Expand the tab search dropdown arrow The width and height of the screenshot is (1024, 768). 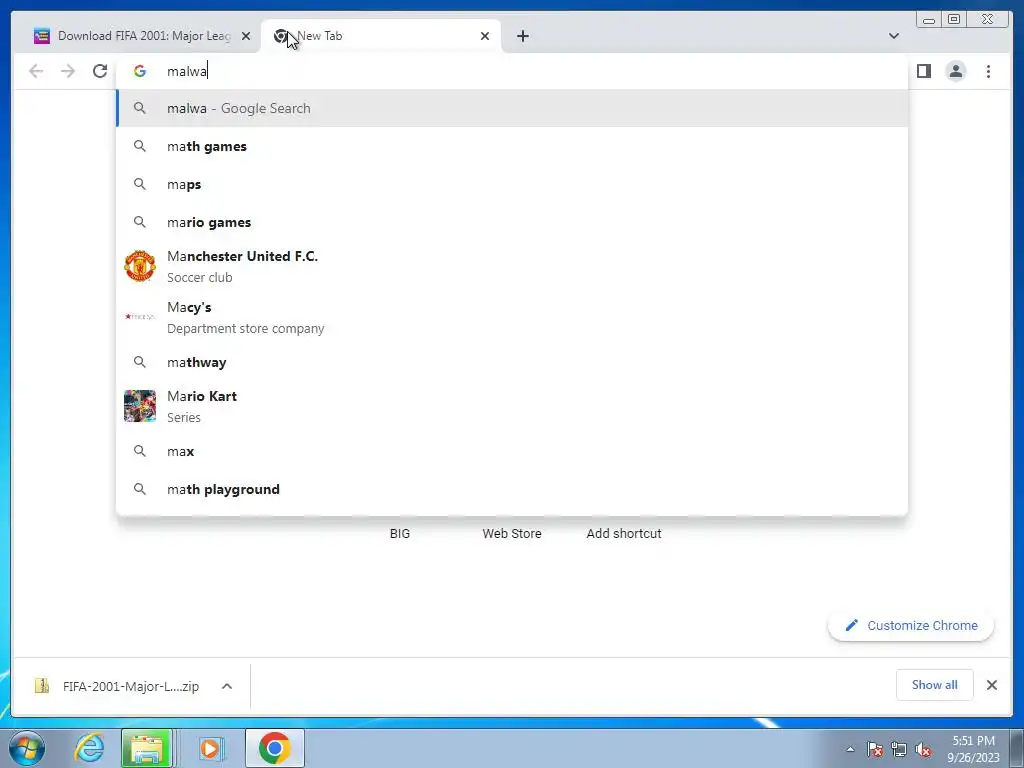point(893,36)
